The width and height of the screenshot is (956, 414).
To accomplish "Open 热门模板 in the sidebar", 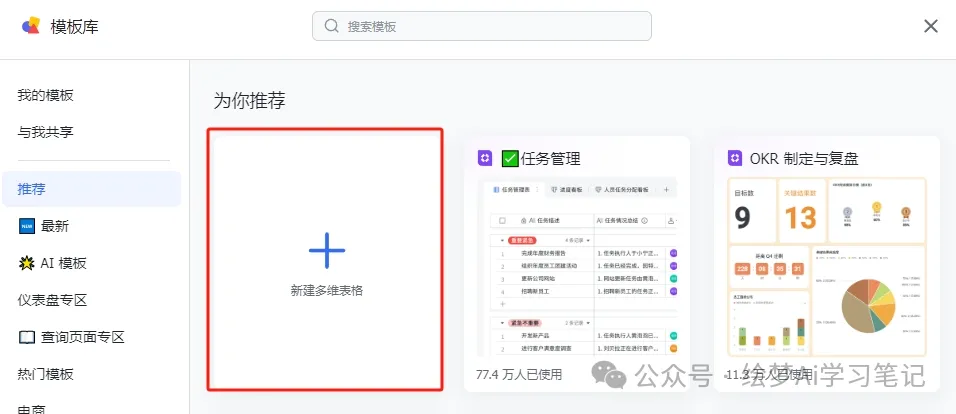I will point(46,374).
